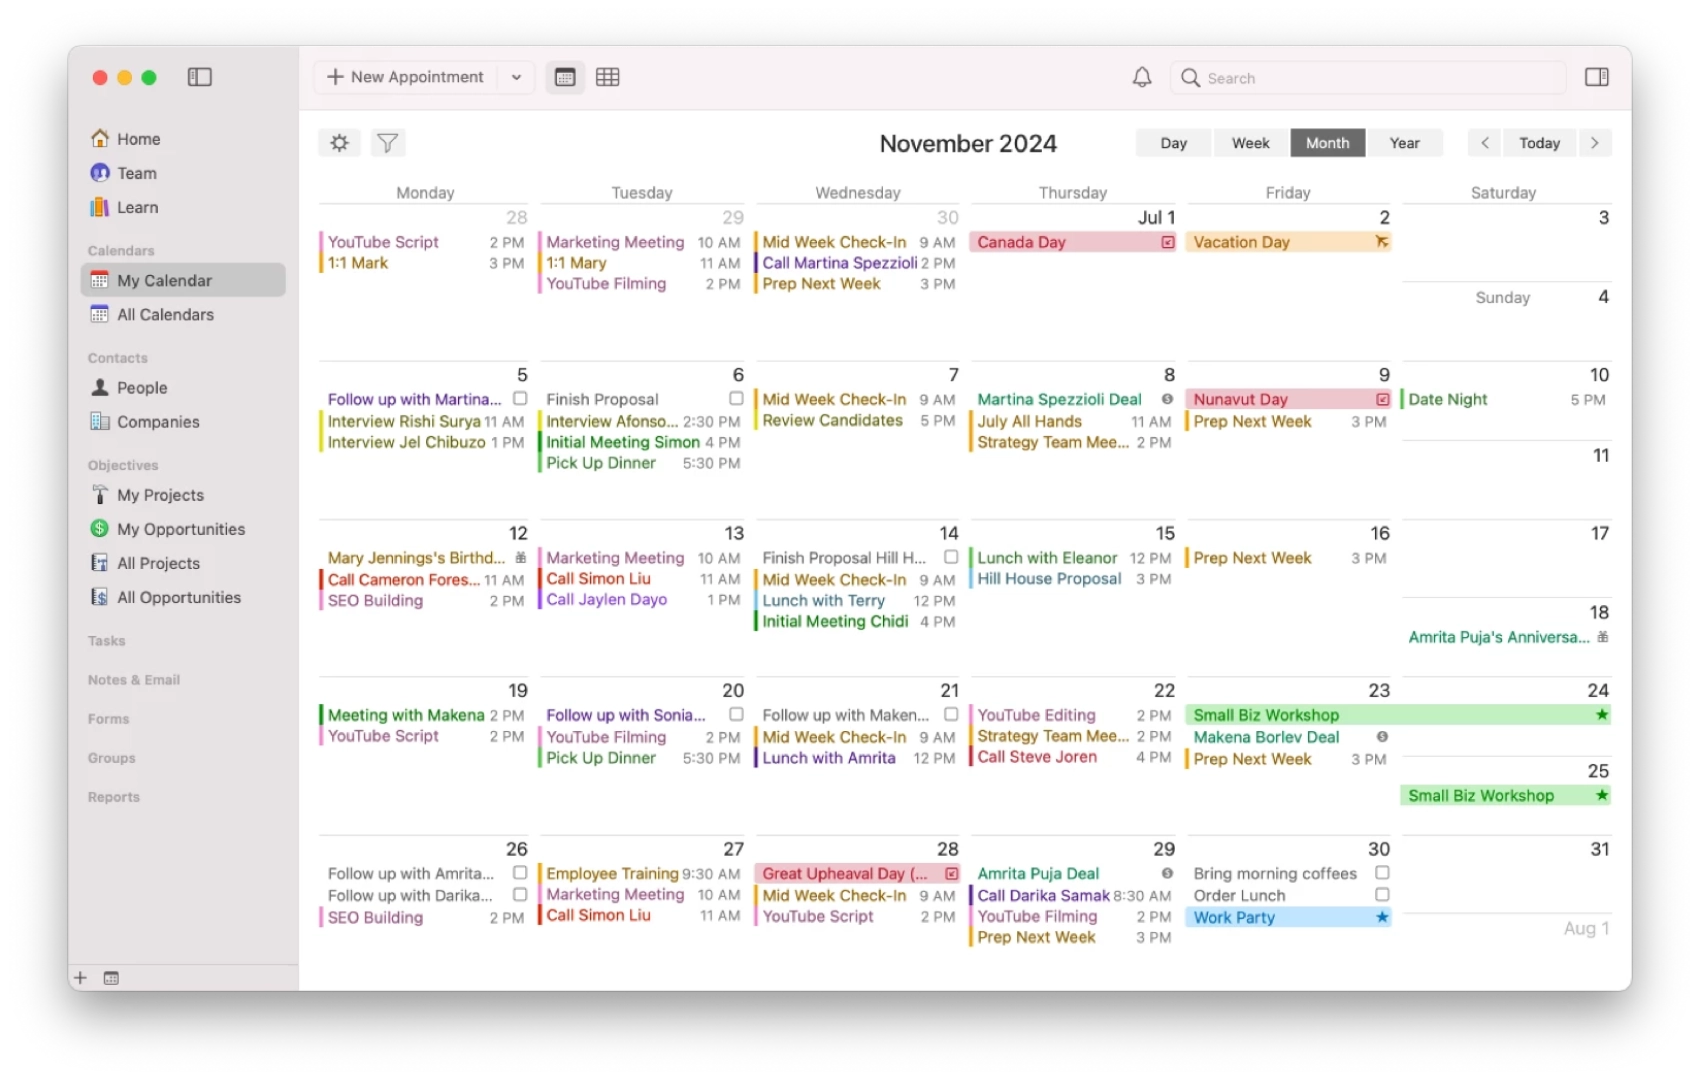Click the star on Work Party event
Image resolution: width=1700 pixels, height=1072 pixels.
tap(1382, 917)
